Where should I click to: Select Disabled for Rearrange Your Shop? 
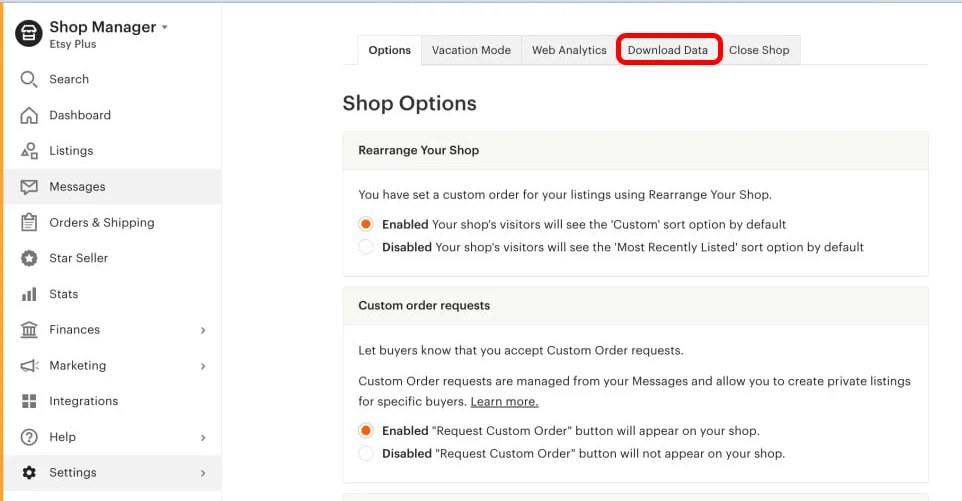[x=366, y=247]
